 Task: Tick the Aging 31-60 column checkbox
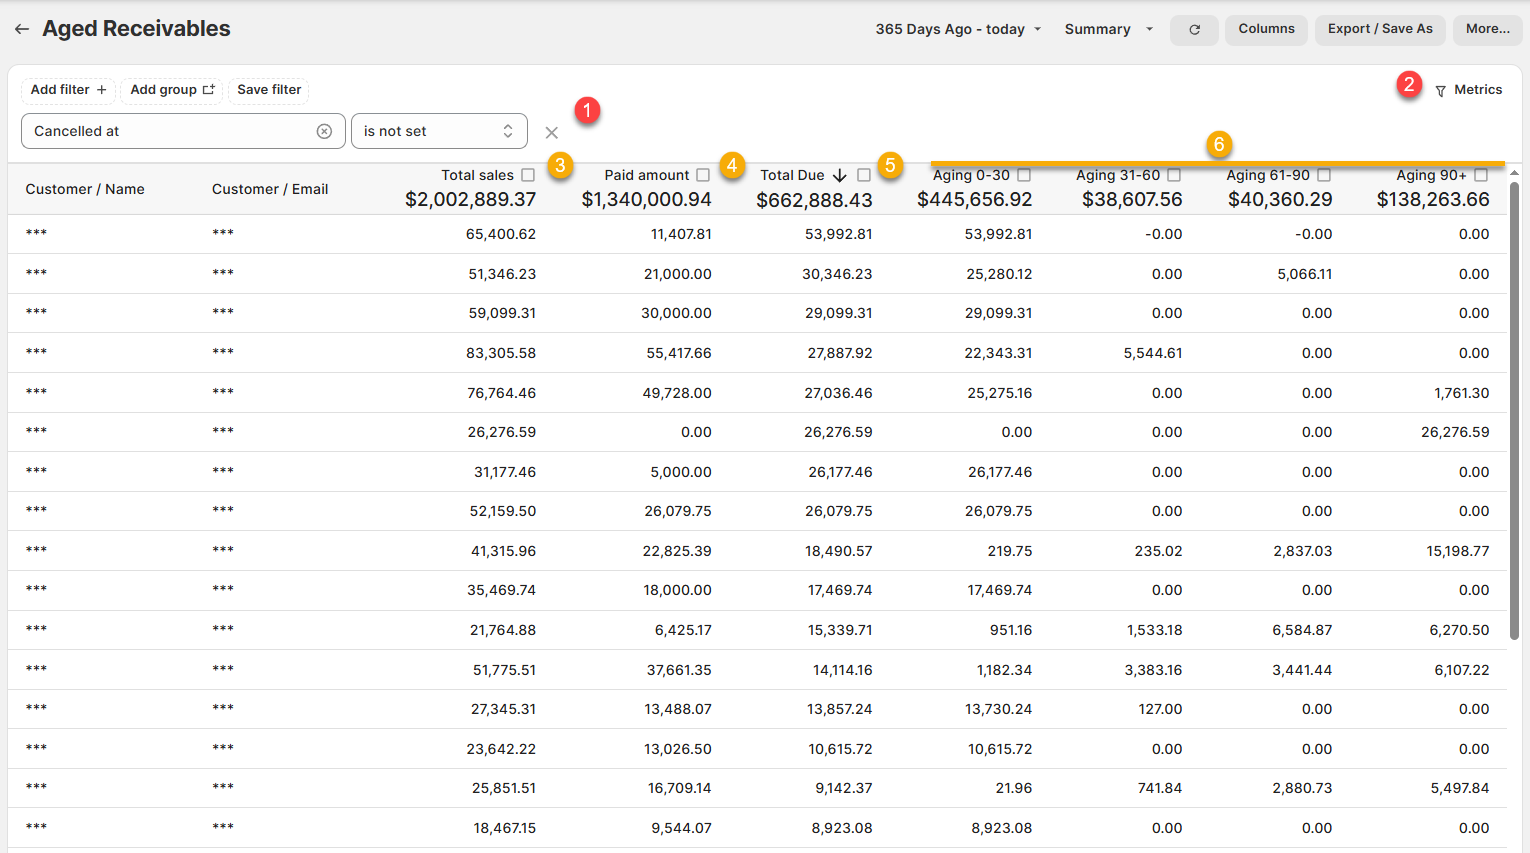[x=1174, y=175]
